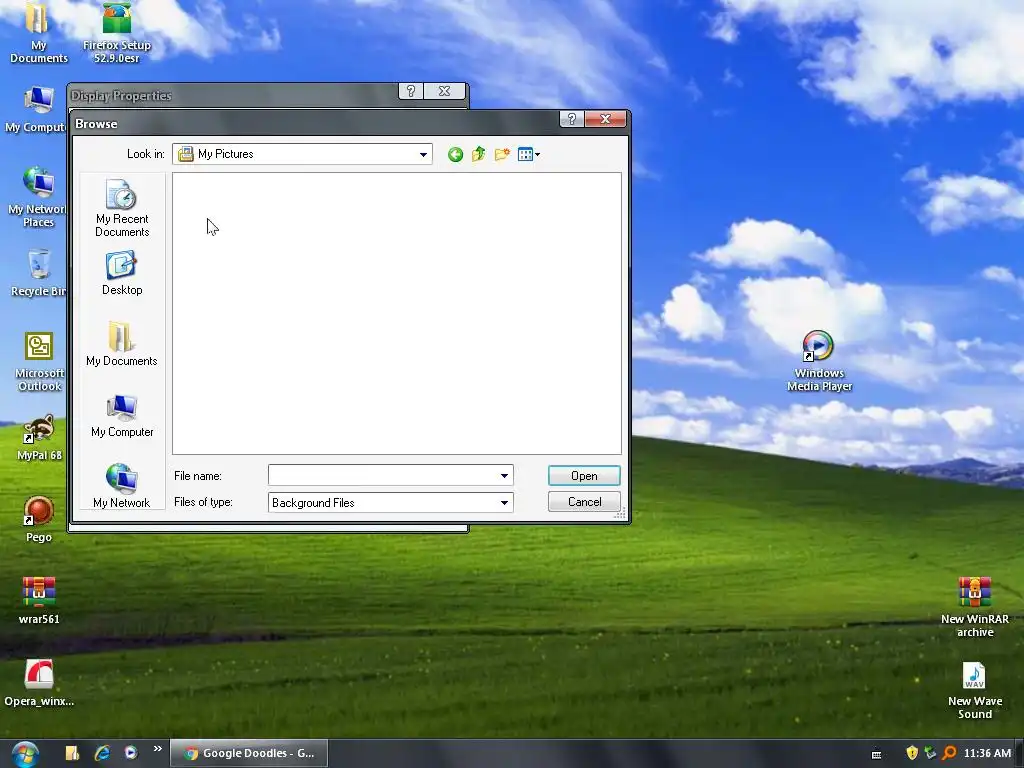Viewport: 1024px width, 768px height.
Task: Launch file explorer from quick launch
Action: (72, 753)
